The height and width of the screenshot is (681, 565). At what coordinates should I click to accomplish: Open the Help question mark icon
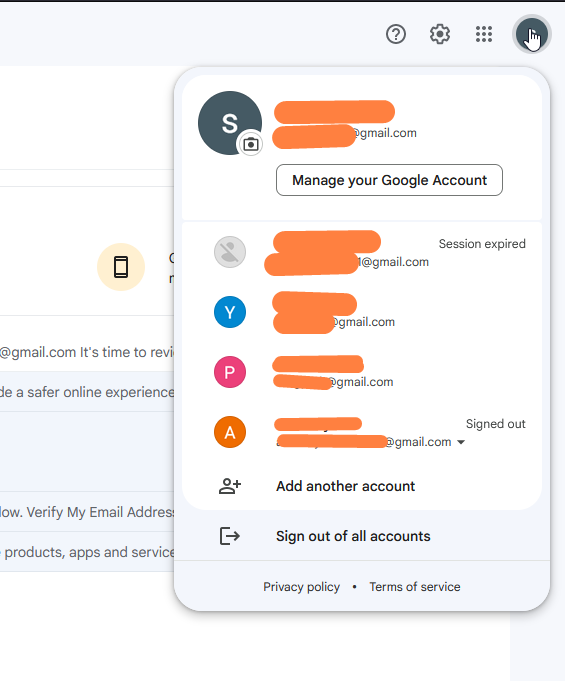(x=396, y=34)
